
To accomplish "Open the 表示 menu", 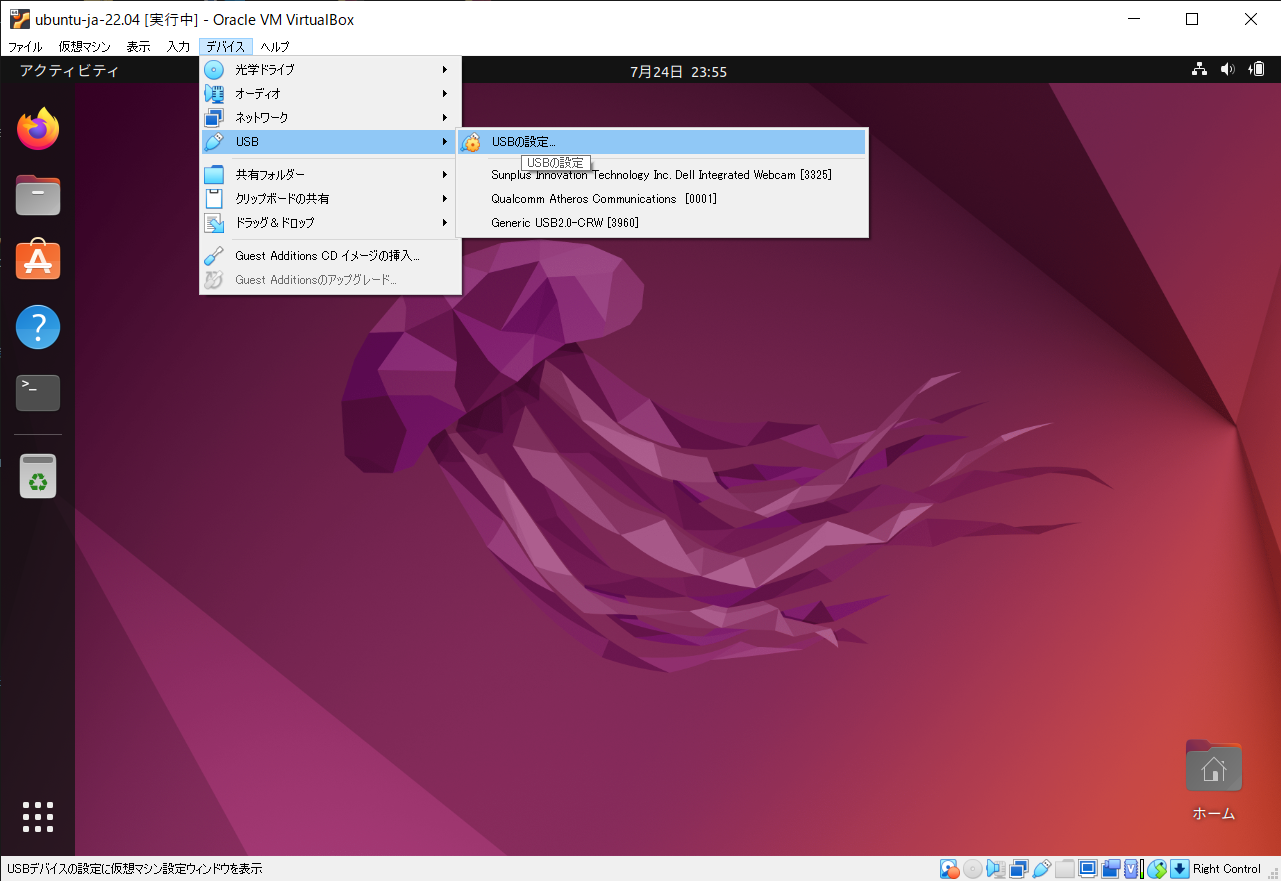I will (x=138, y=47).
